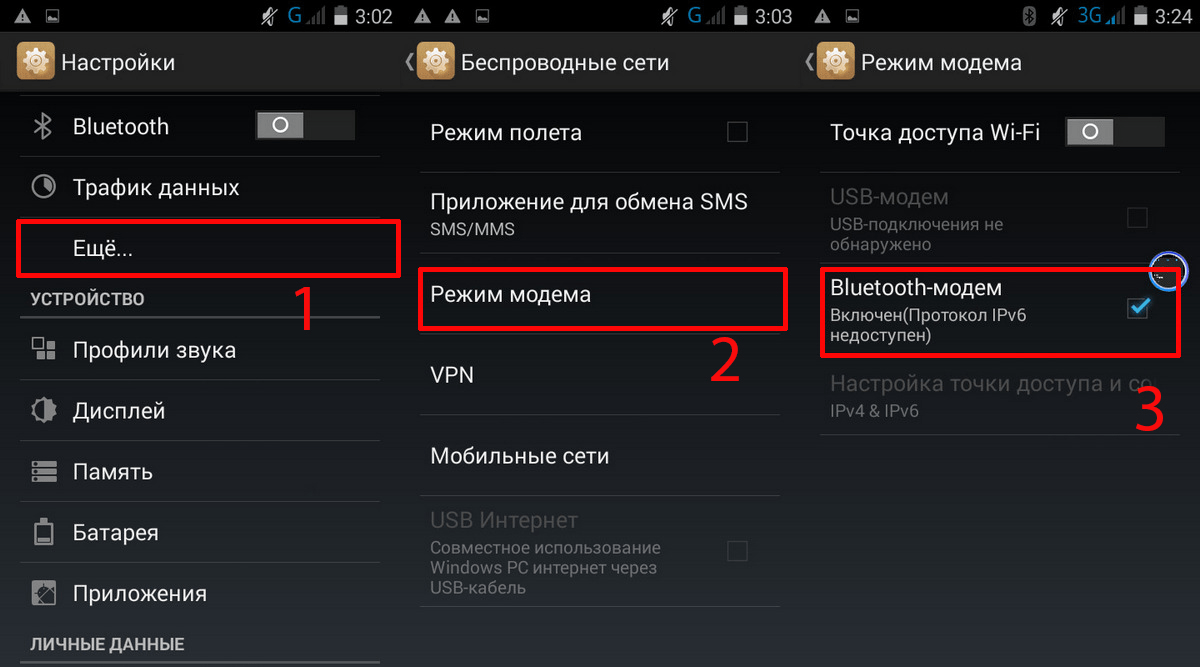Tap the Дисплей brightness icon
The image size is (1200, 667).
click(x=44, y=411)
